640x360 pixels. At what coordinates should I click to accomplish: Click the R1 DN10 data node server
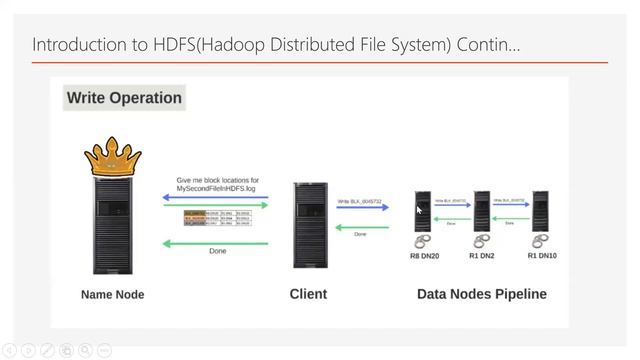(540, 211)
